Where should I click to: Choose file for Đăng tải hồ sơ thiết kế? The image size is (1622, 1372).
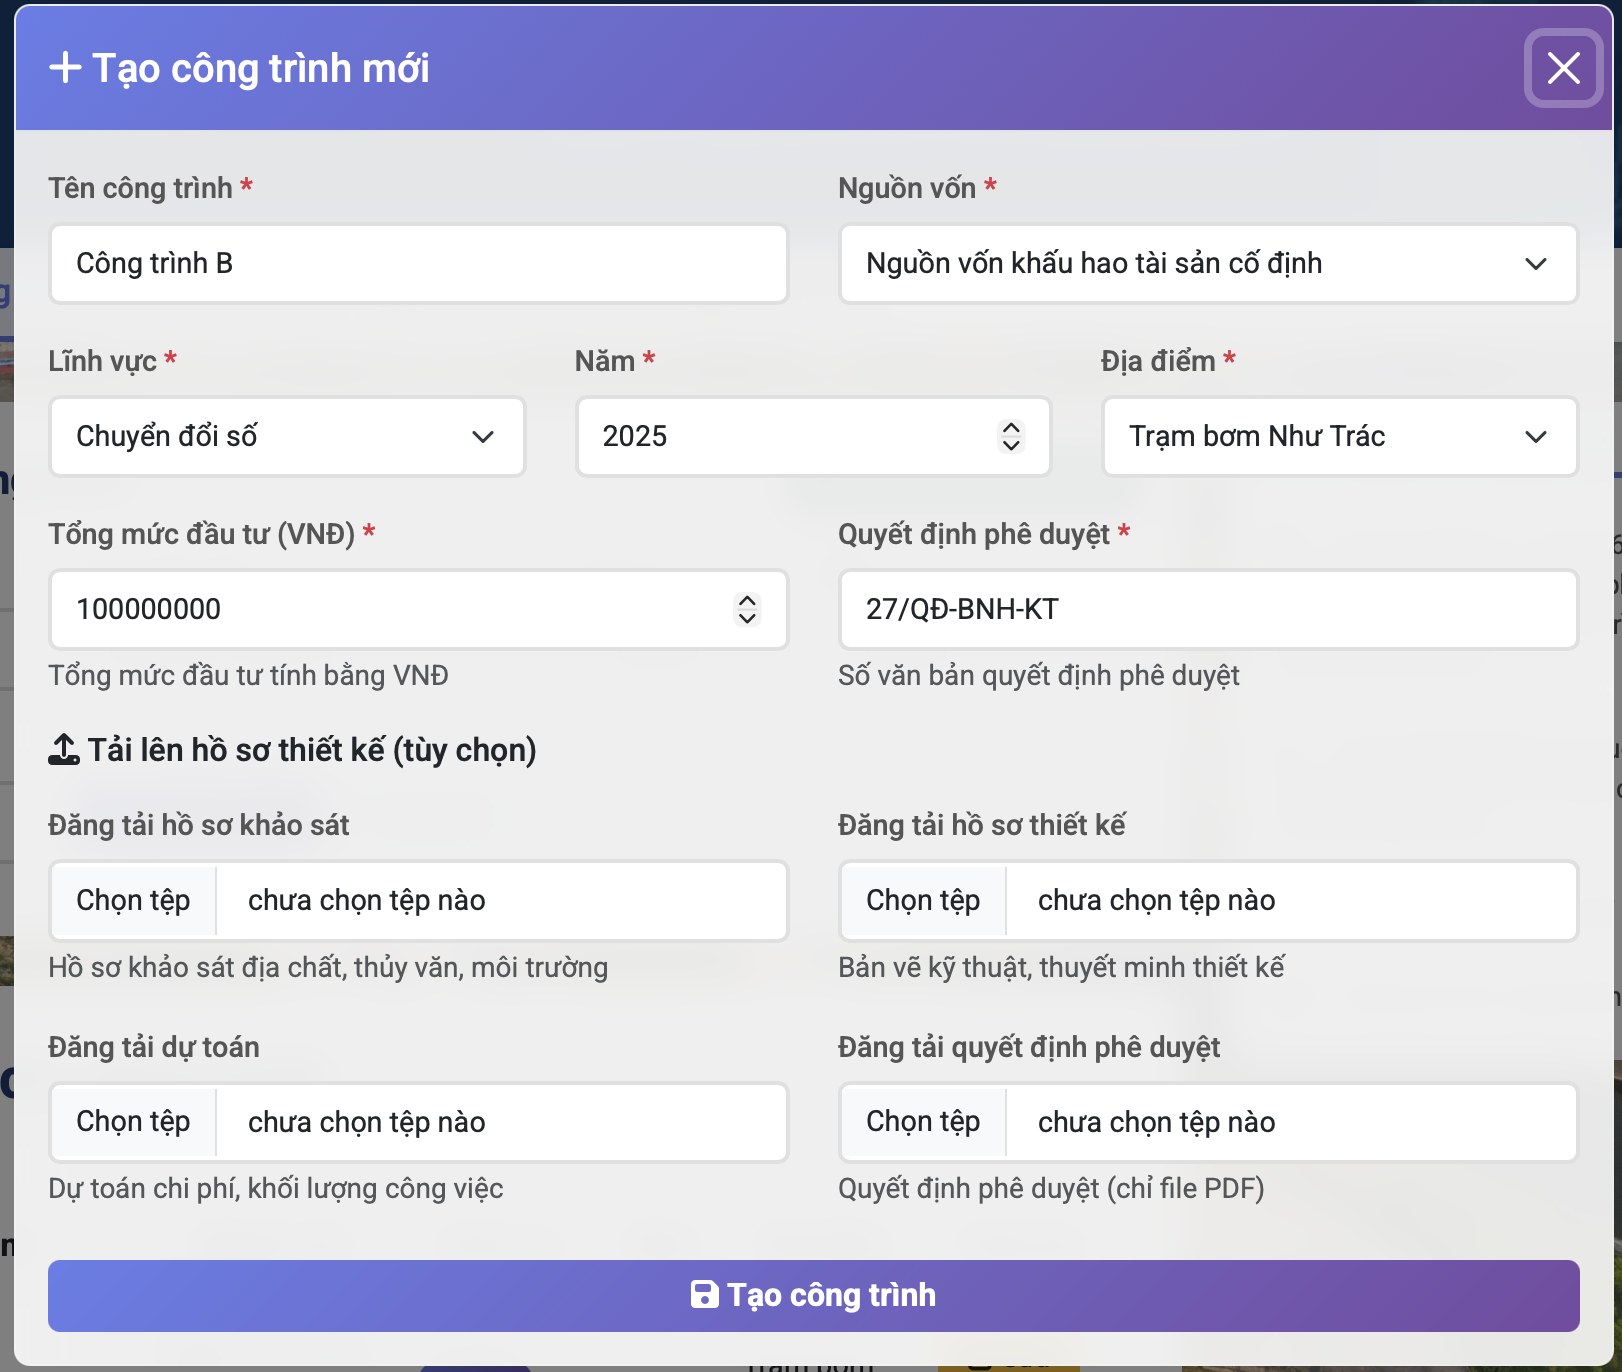click(x=923, y=901)
